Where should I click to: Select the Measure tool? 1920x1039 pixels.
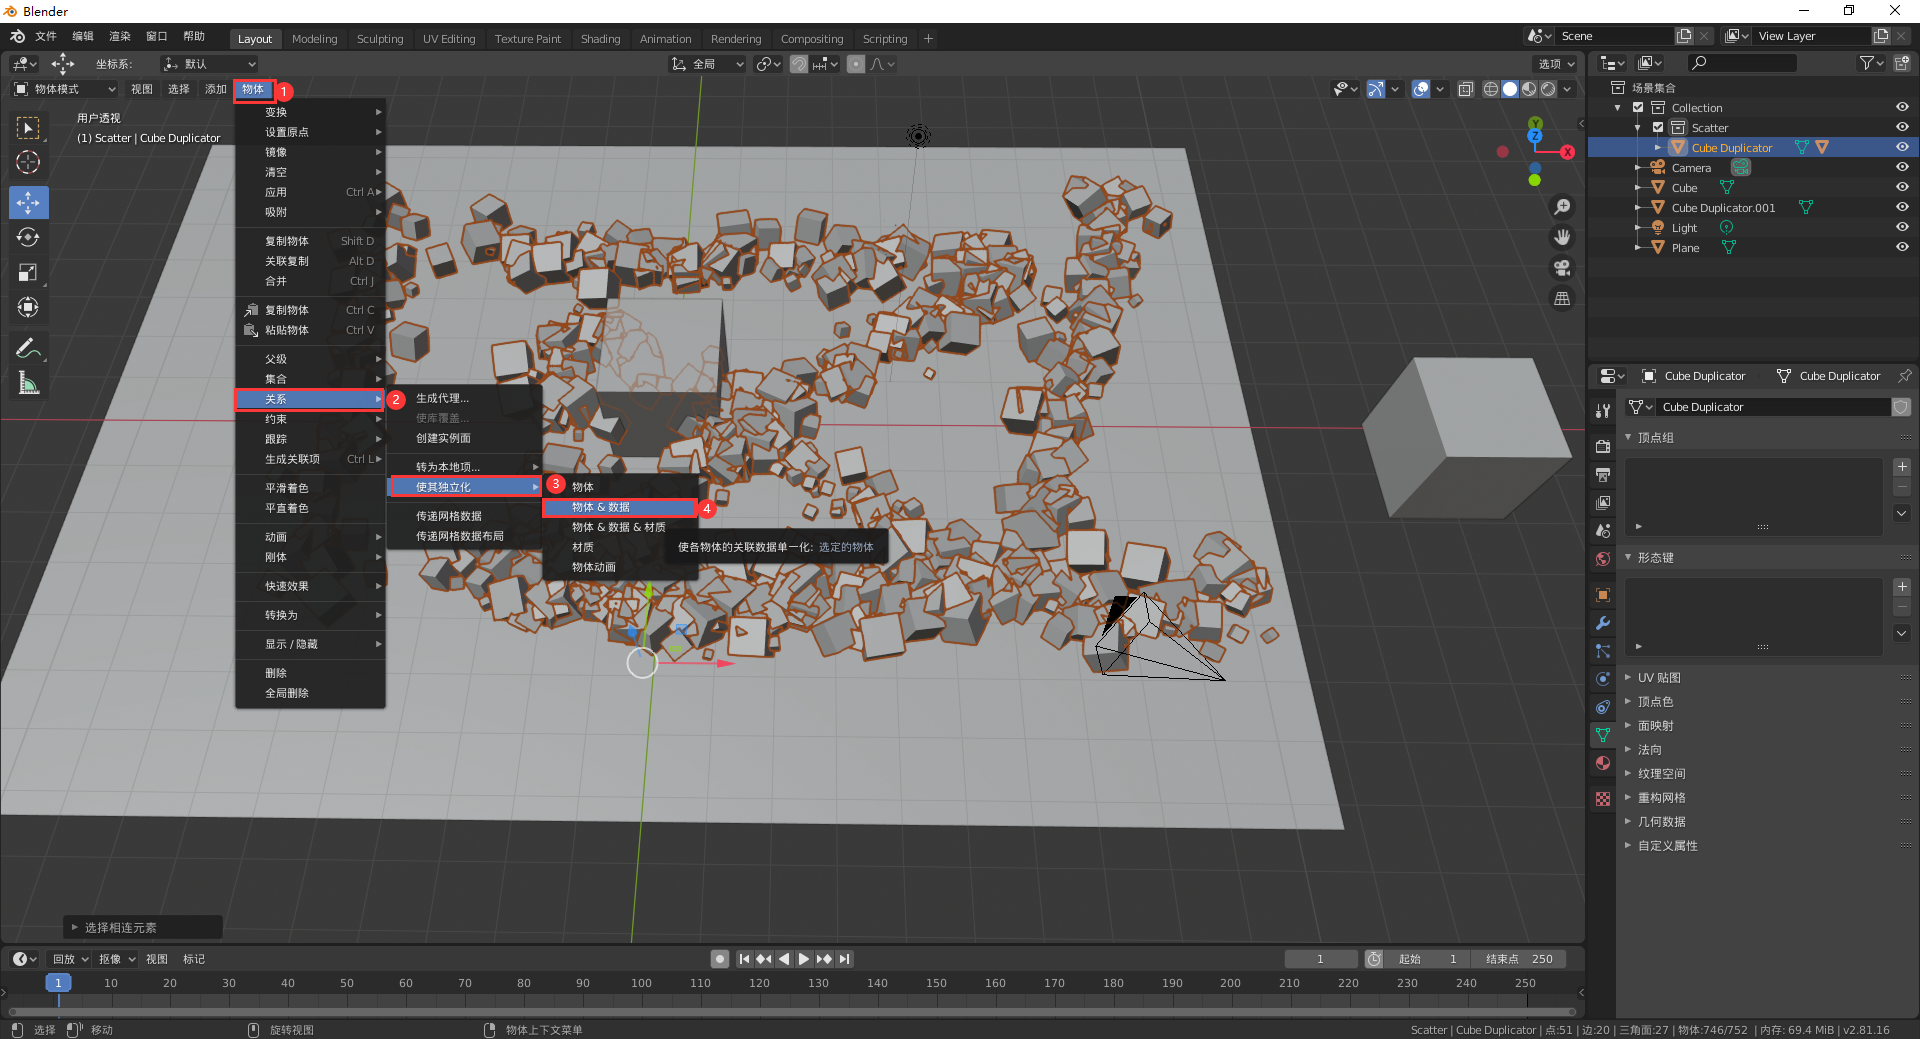point(28,383)
